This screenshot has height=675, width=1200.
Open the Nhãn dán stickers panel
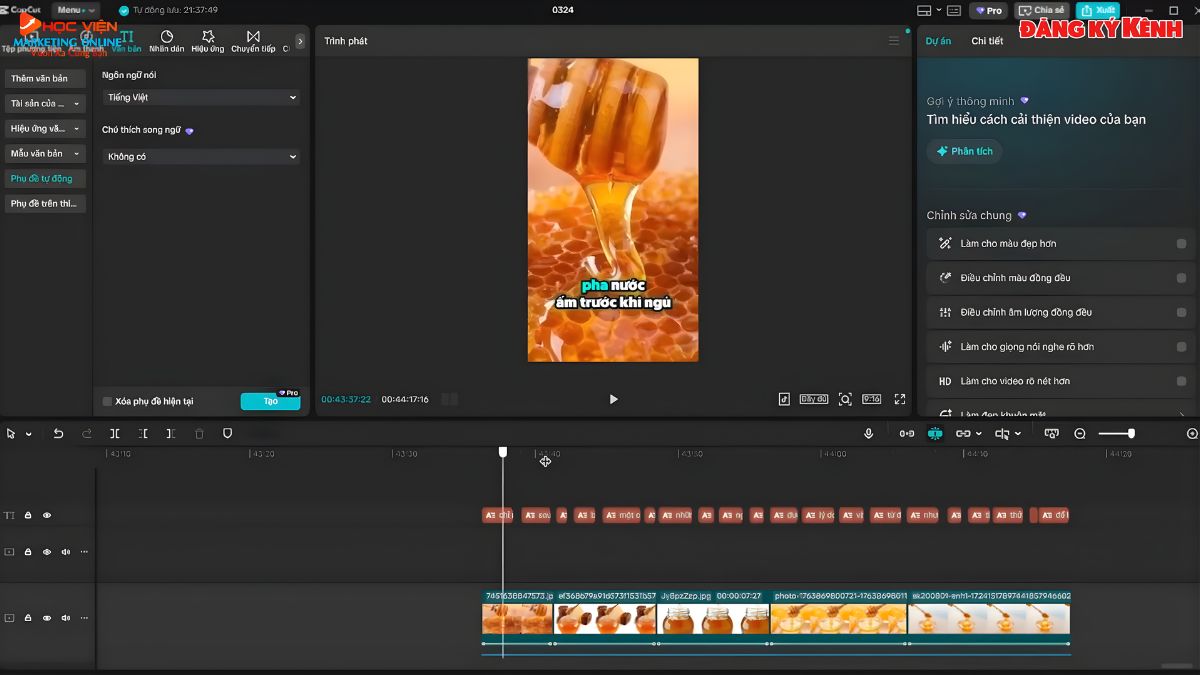pyautogui.click(x=167, y=41)
